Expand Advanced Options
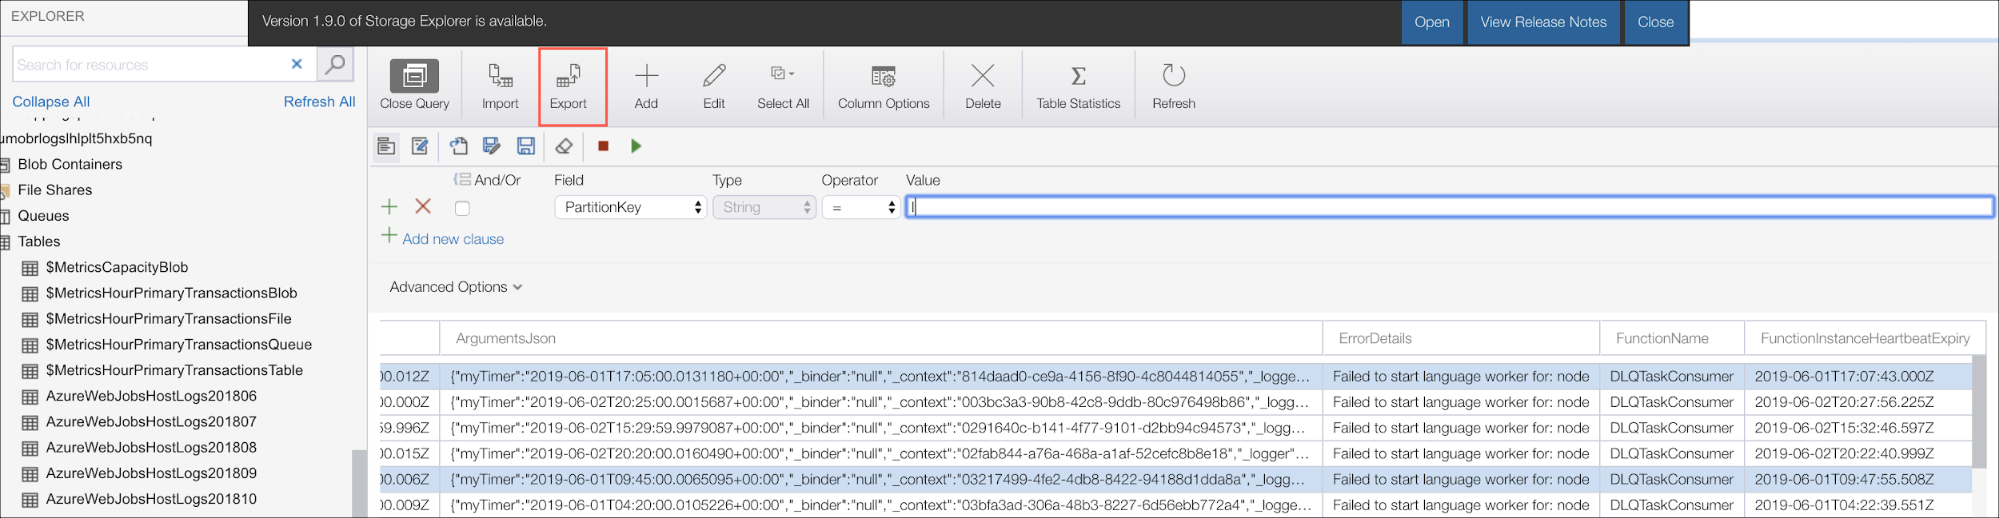1999x518 pixels. [455, 287]
